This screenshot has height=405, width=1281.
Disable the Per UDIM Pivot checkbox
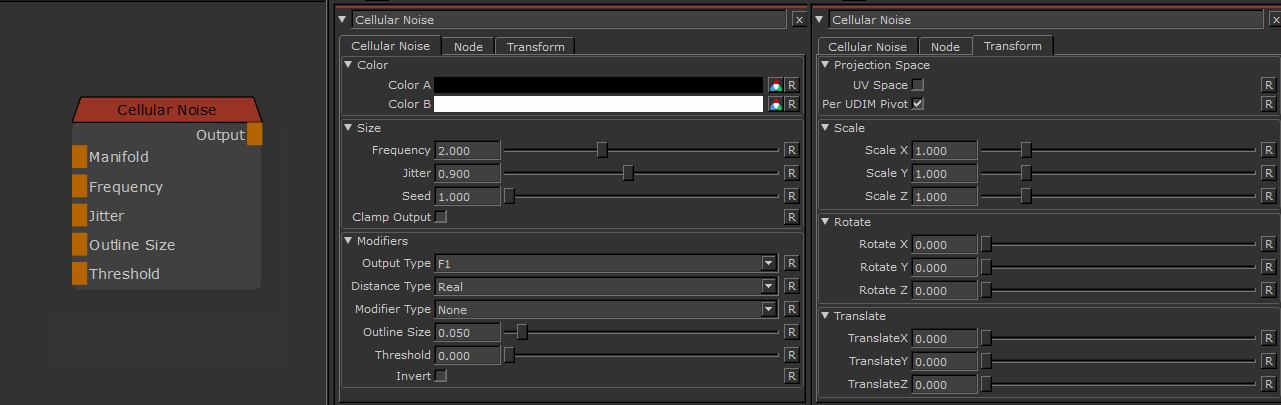918,104
